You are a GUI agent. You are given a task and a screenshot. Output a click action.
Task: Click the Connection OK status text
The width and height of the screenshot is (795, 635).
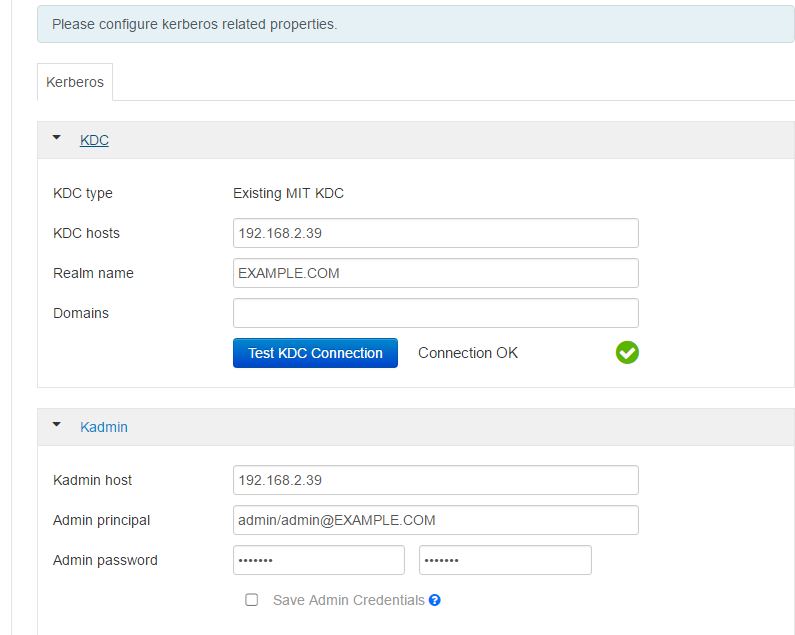click(468, 353)
